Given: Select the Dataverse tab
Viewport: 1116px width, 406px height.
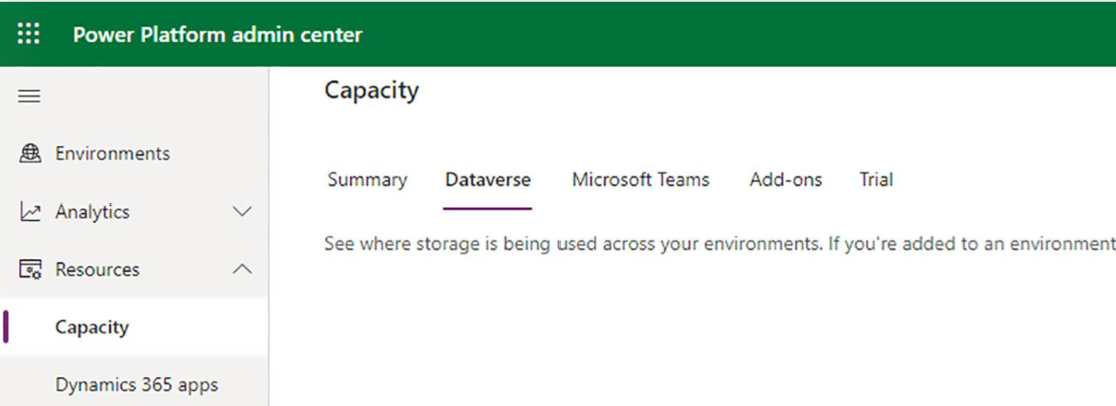Looking at the screenshot, I should click(488, 179).
